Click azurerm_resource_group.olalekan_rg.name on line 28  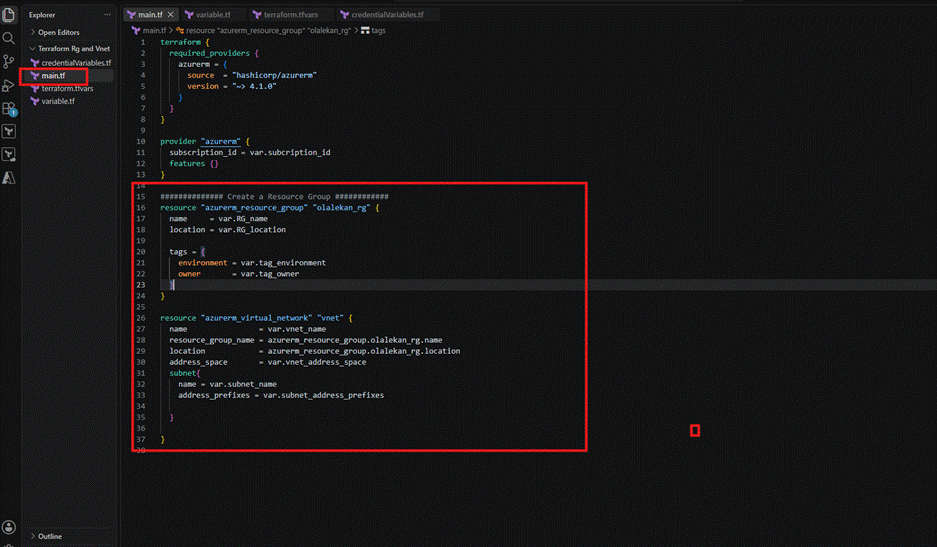pos(355,340)
